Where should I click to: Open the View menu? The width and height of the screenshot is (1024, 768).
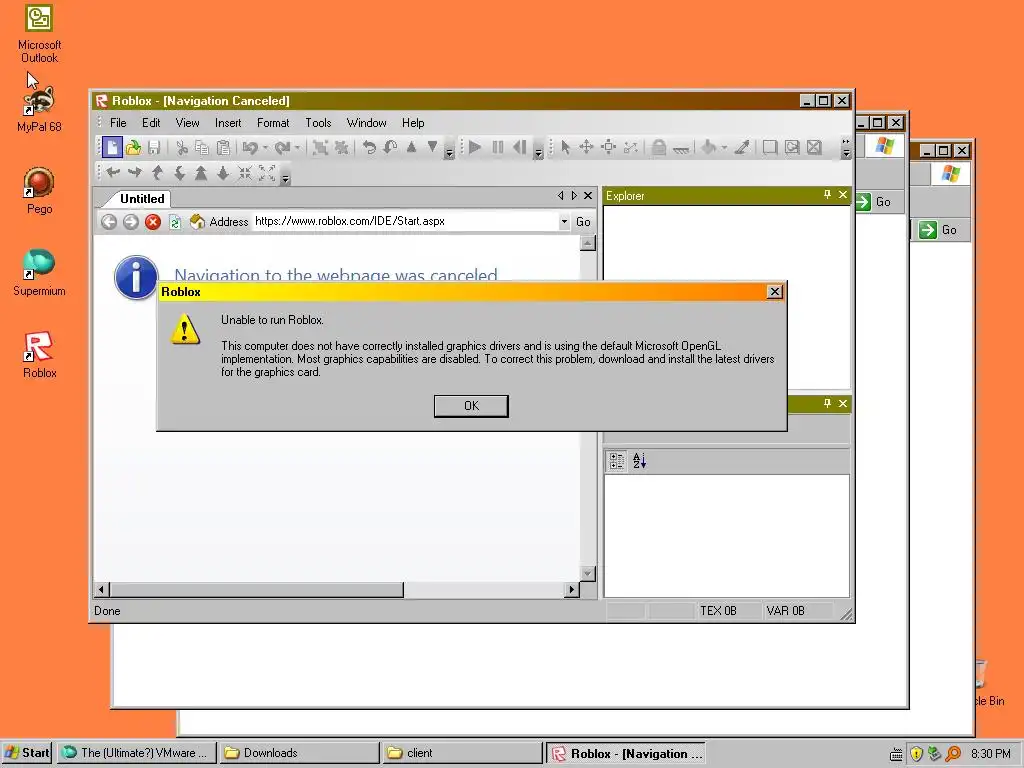coord(187,123)
